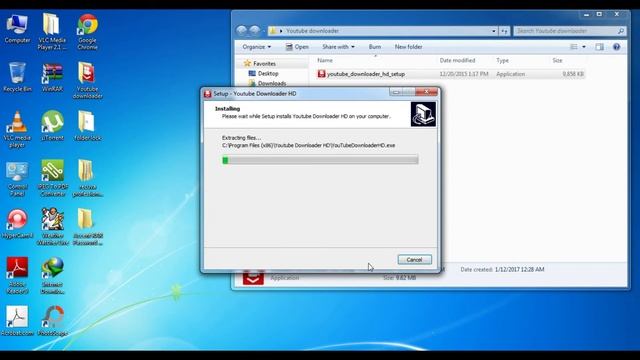This screenshot has height=360, width=640.
Task: Select the youtube_downloader_hd_setup file
Action: [451, 74]
